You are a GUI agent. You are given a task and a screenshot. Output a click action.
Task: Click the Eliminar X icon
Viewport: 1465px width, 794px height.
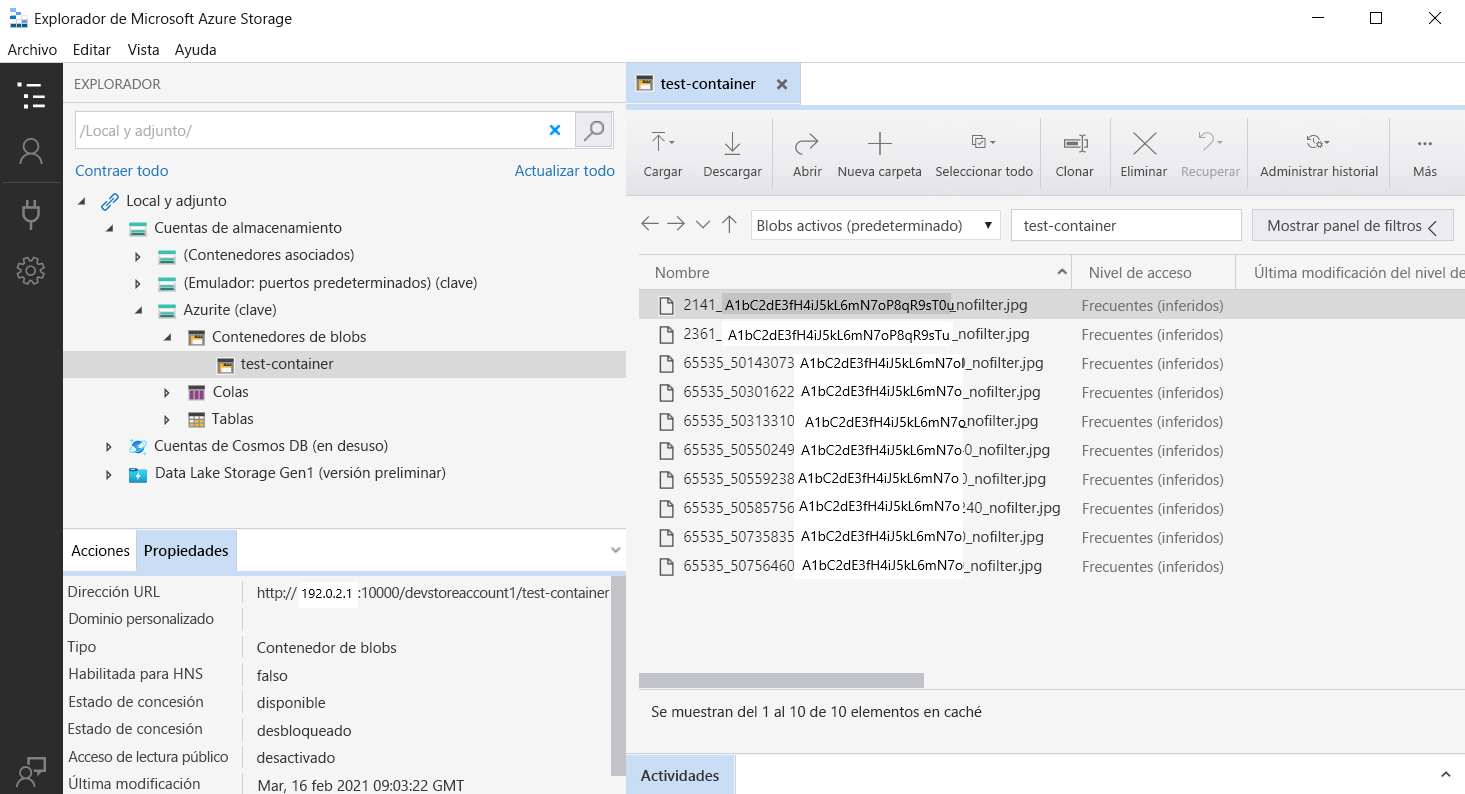pos(1143,144)
